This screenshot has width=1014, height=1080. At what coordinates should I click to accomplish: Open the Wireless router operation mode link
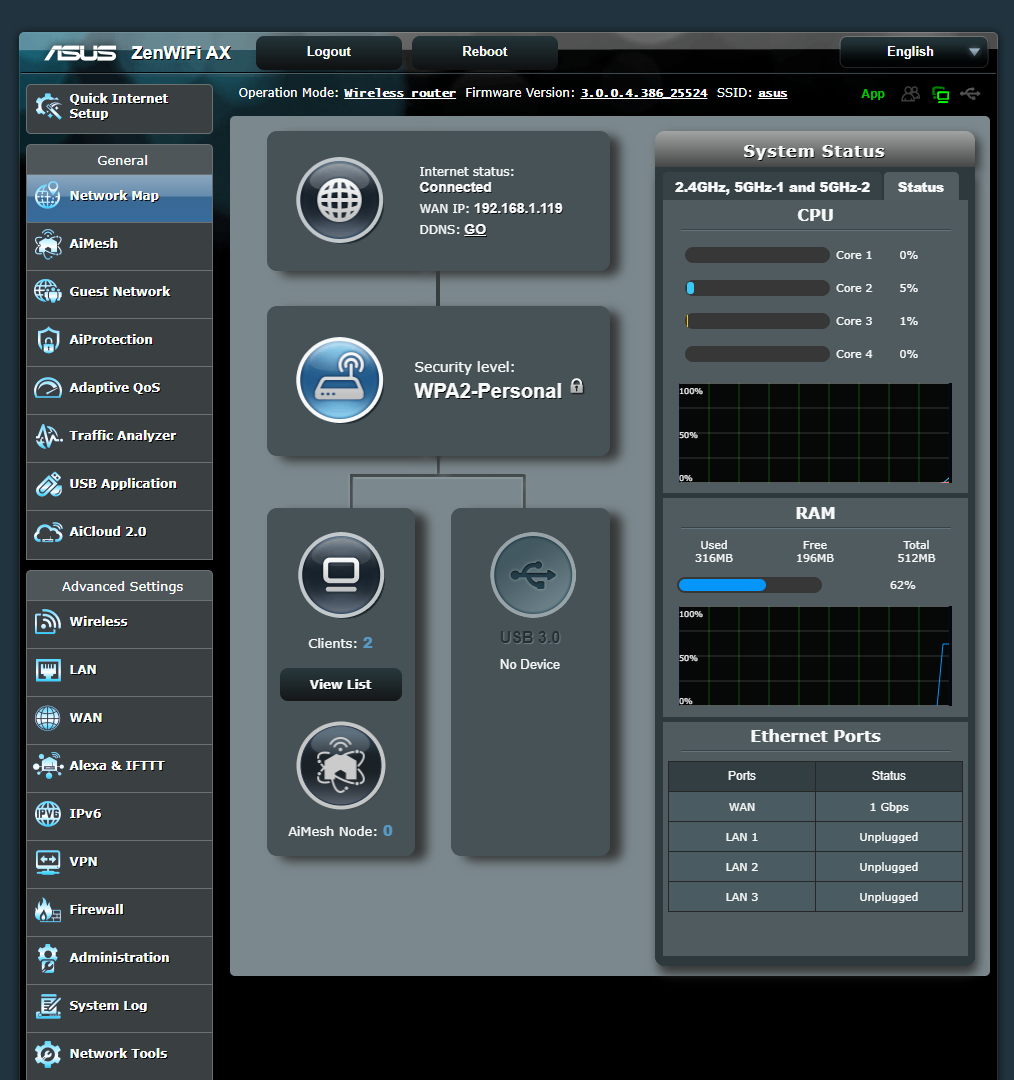point(400,93)
